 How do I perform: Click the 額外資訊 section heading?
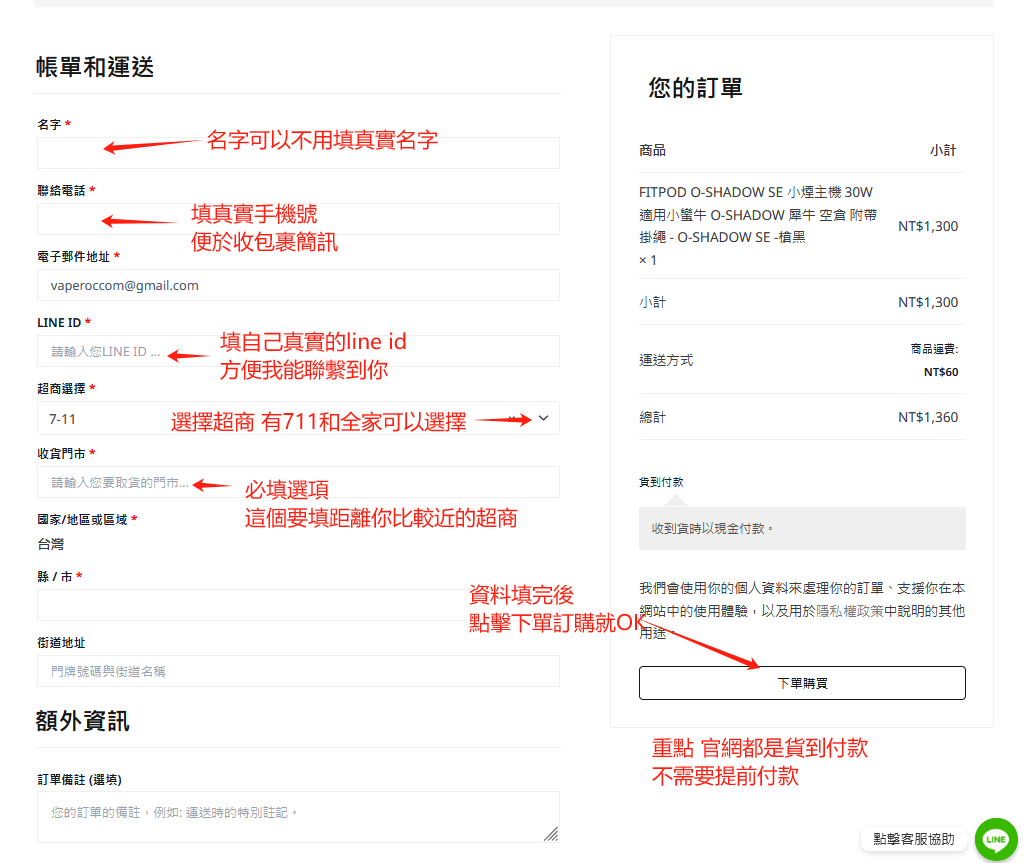[x=82, y=721]
